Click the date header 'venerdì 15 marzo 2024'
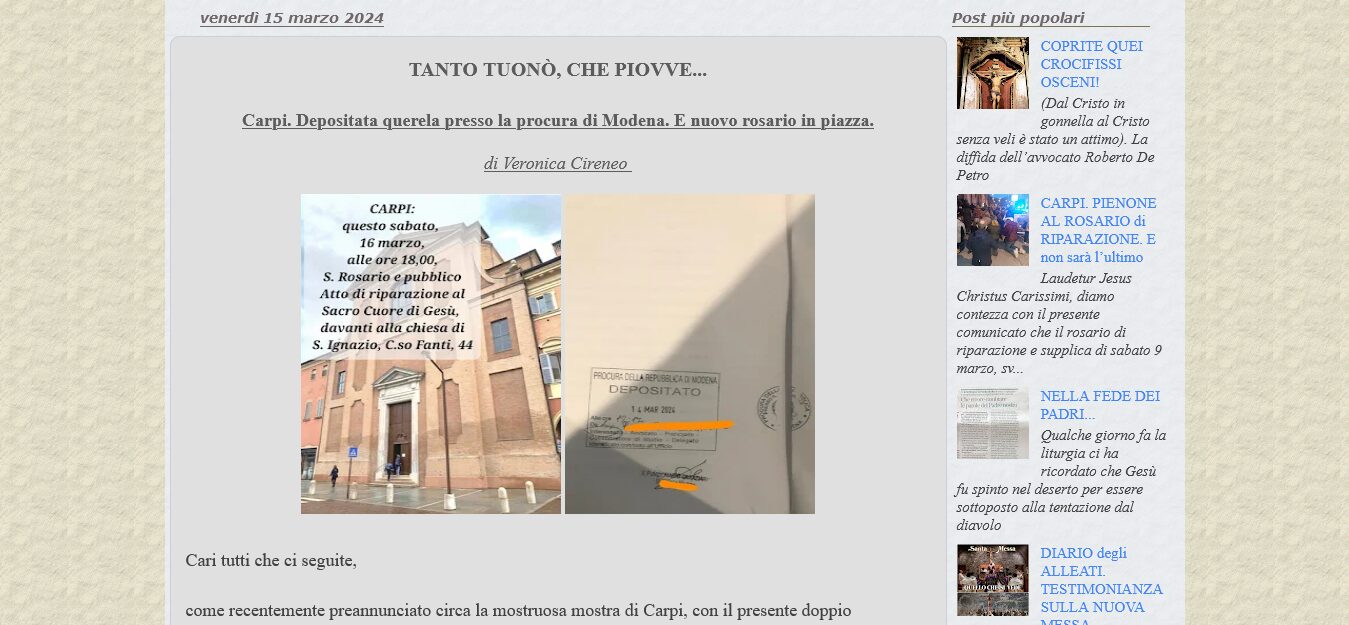Screen dimensions: 1349x625 tap(292, 18)
